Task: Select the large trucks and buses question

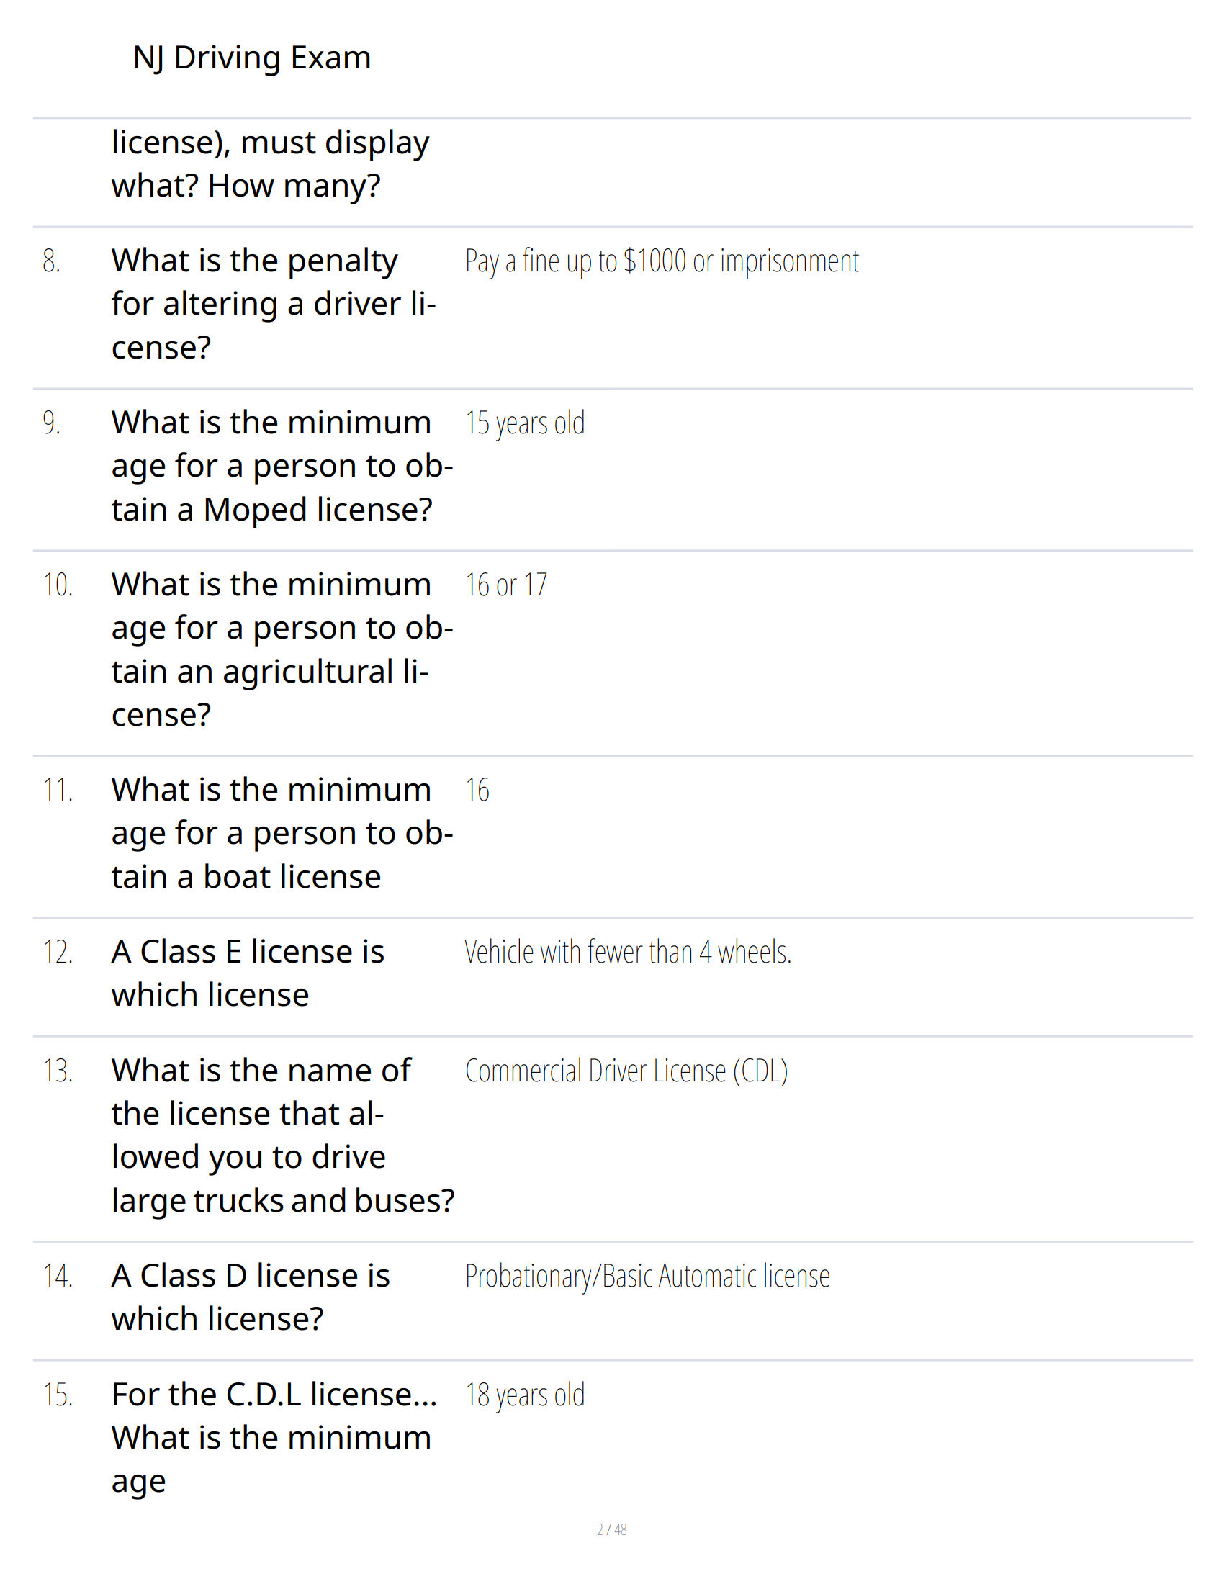Action: (283, 1136)
